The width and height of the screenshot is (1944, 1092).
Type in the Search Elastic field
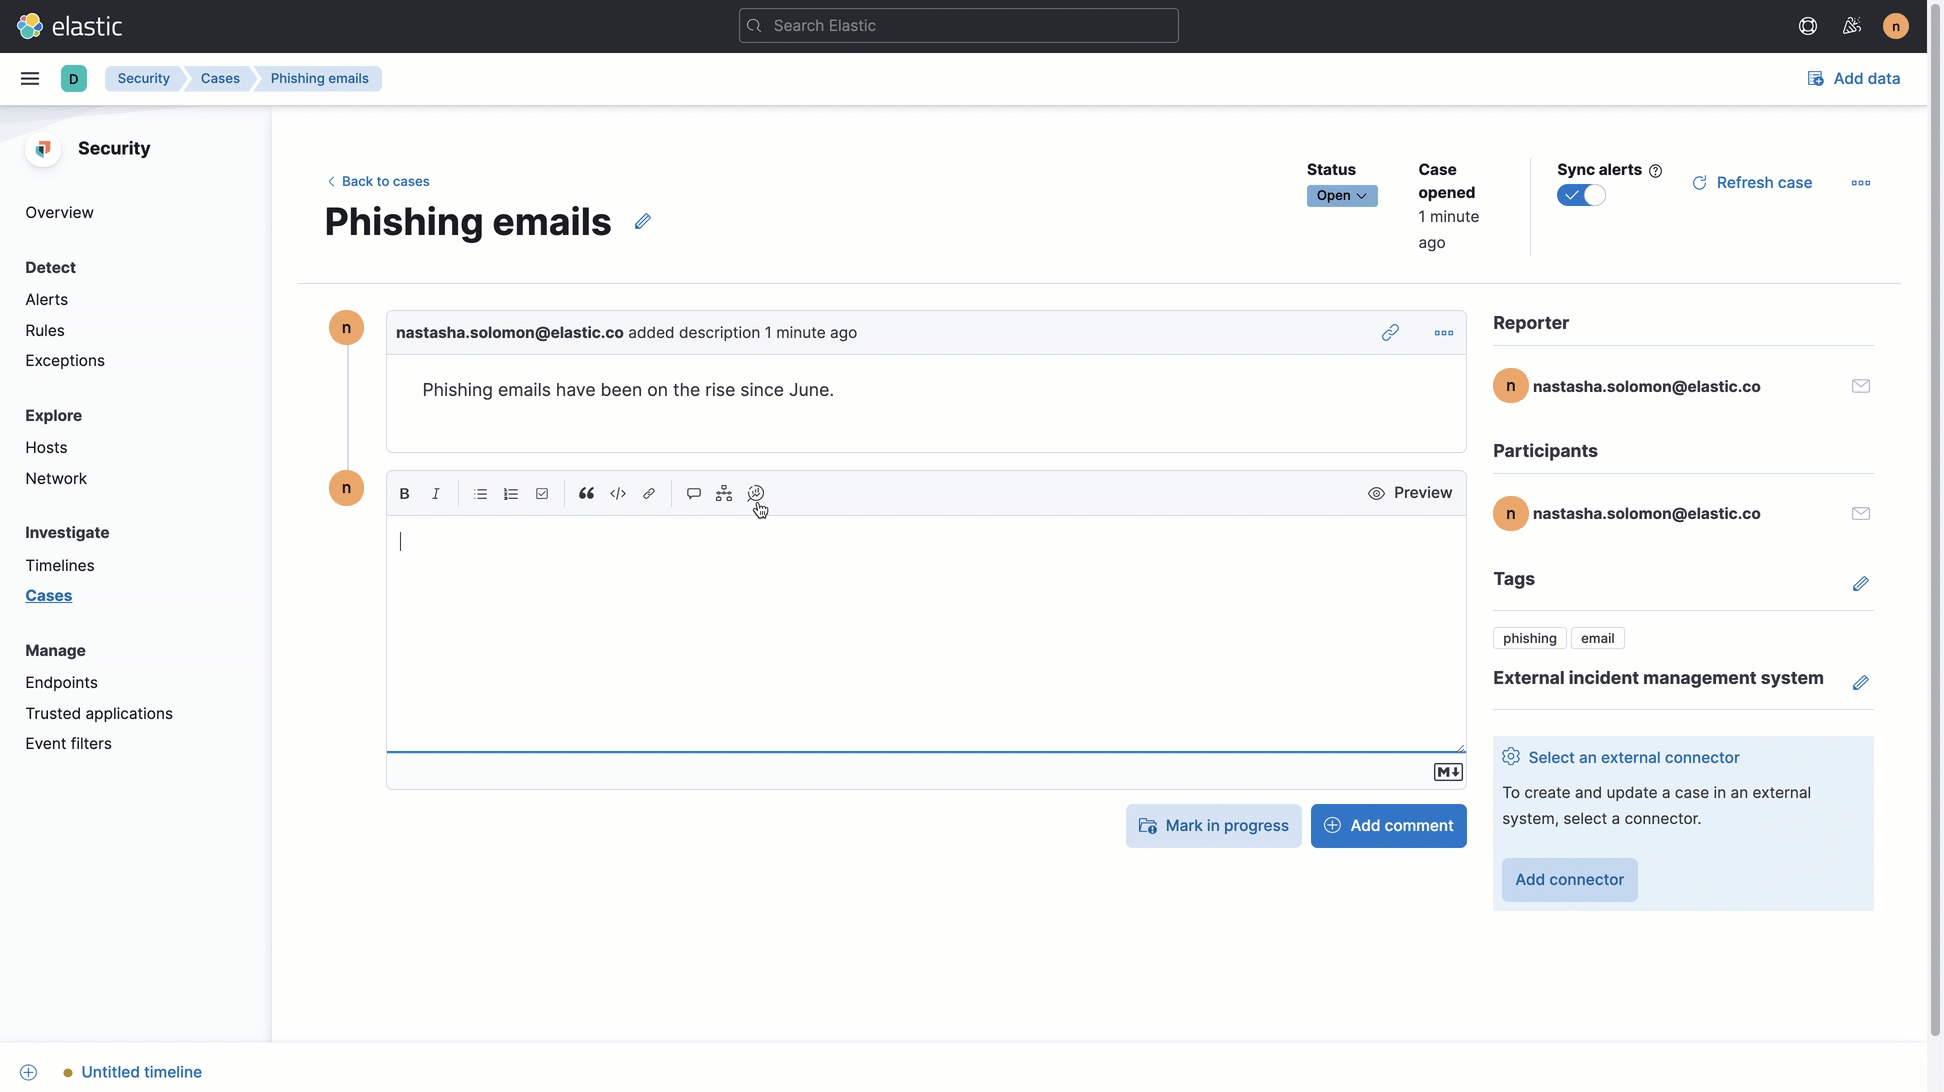(957, 25)
